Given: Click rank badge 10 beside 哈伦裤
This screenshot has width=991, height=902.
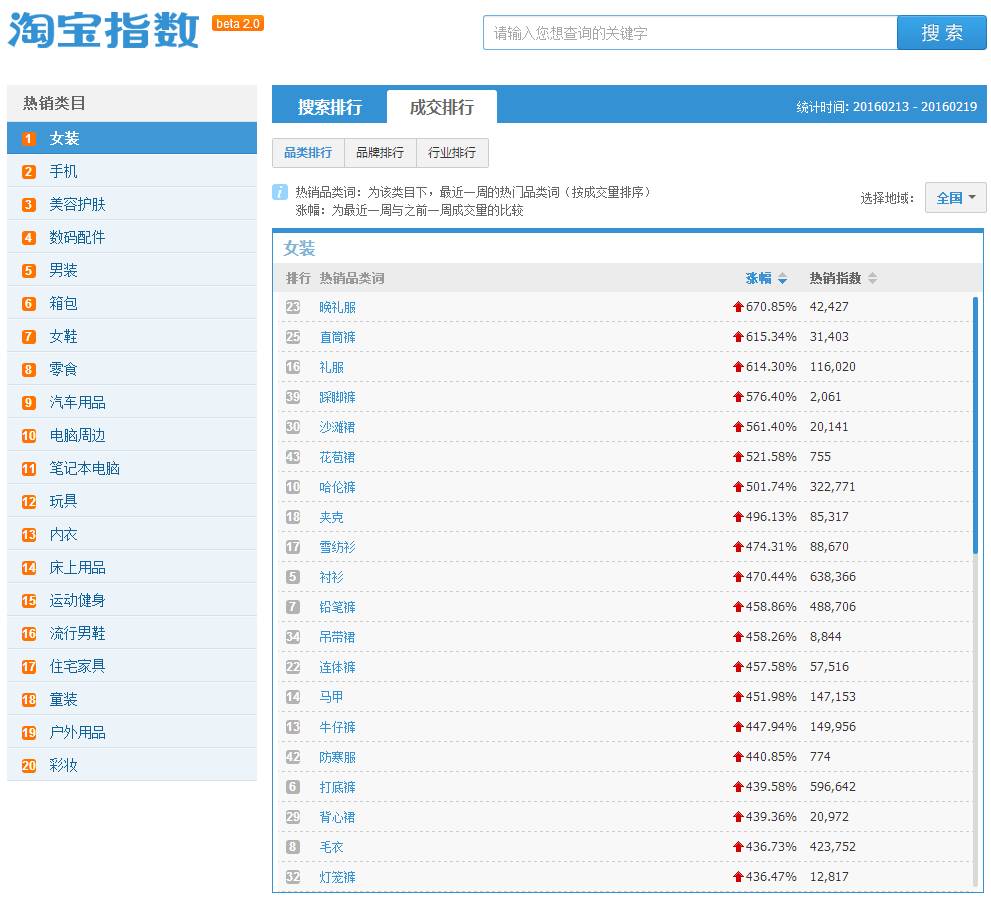Looking at the screenshot, I should pyautogui.click(x=293, y=487).
